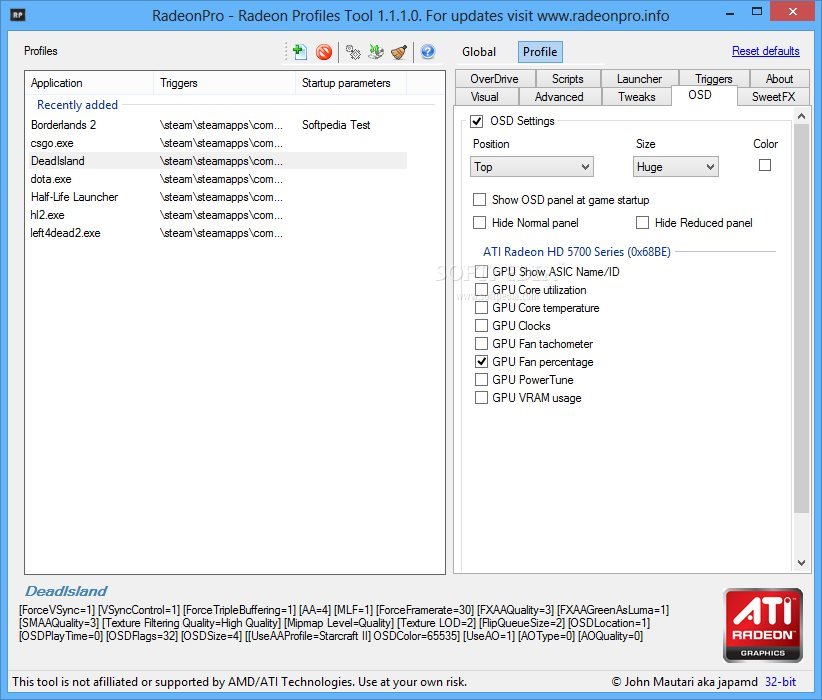822x700 pixels.
Task: Click the Triggers column header in the profile list
Action: point(224,83)
